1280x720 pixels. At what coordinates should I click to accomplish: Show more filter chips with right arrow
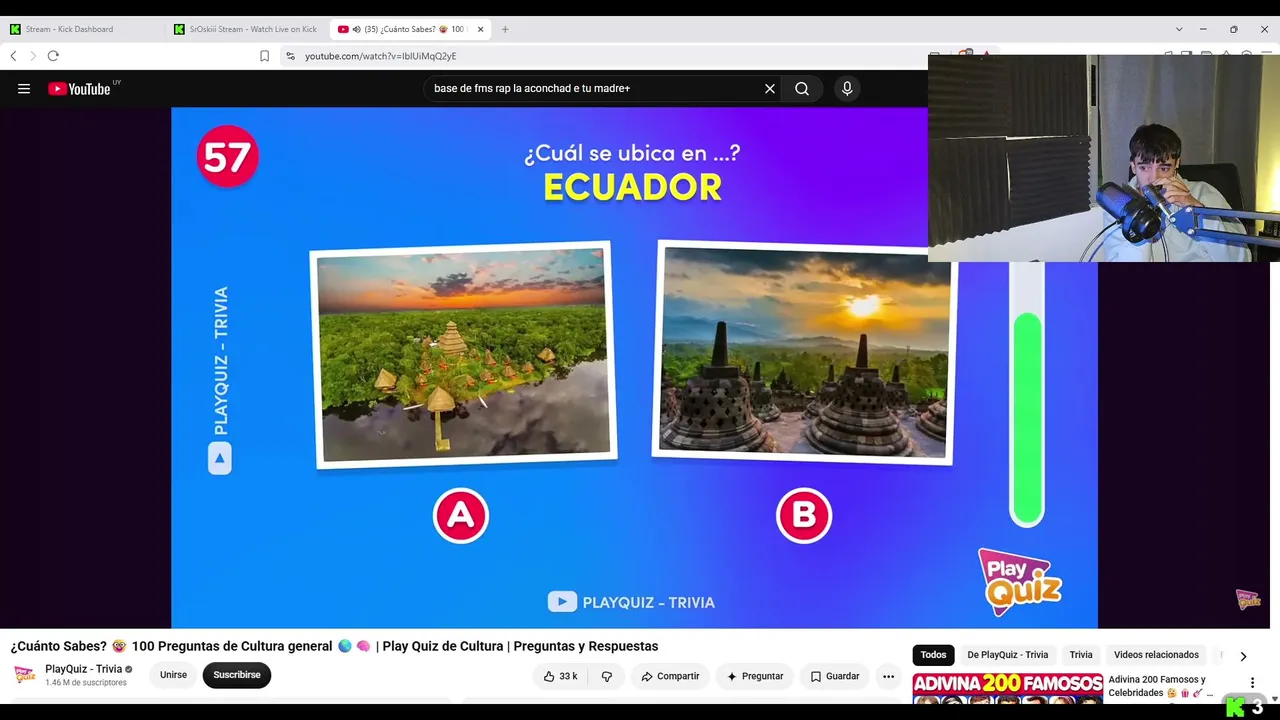click(x=1243, y=656)
